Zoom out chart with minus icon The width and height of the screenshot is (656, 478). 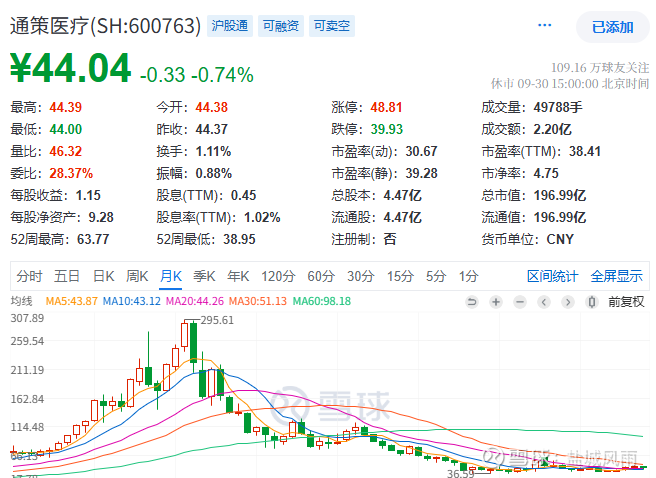click(x=520, y=302)
